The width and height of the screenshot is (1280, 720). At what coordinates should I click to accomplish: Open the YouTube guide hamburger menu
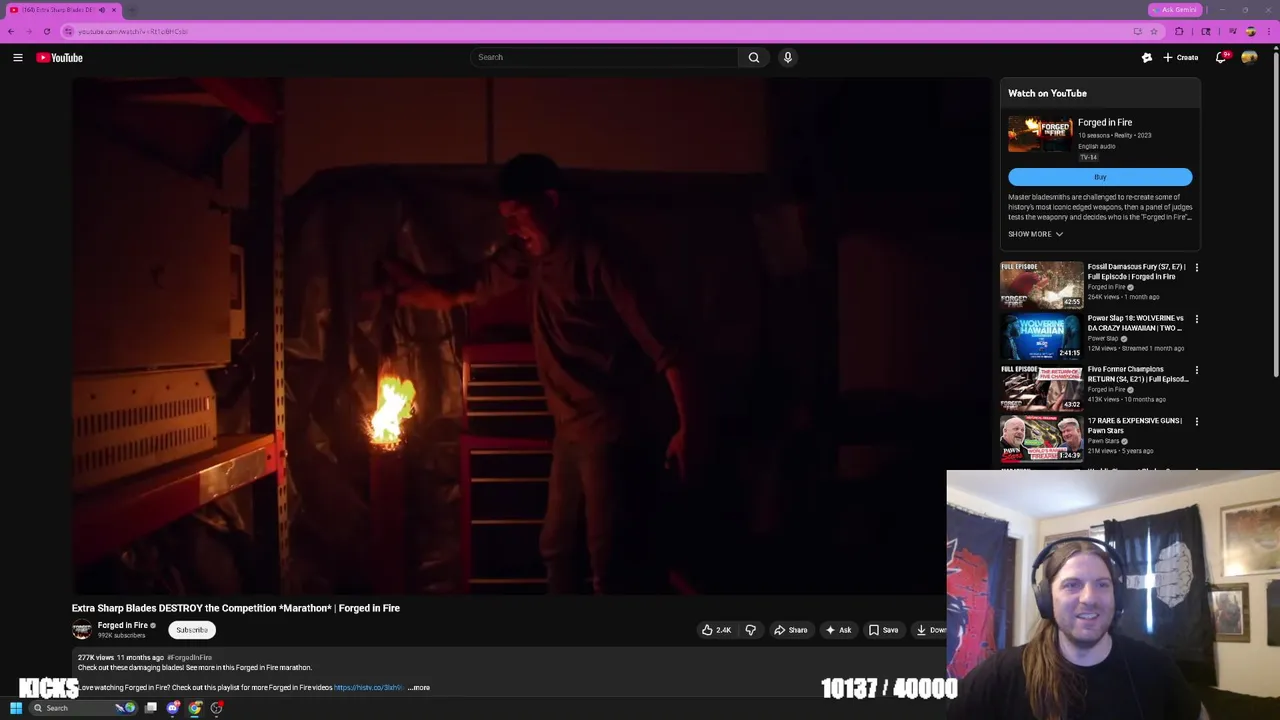coord(18,58)
